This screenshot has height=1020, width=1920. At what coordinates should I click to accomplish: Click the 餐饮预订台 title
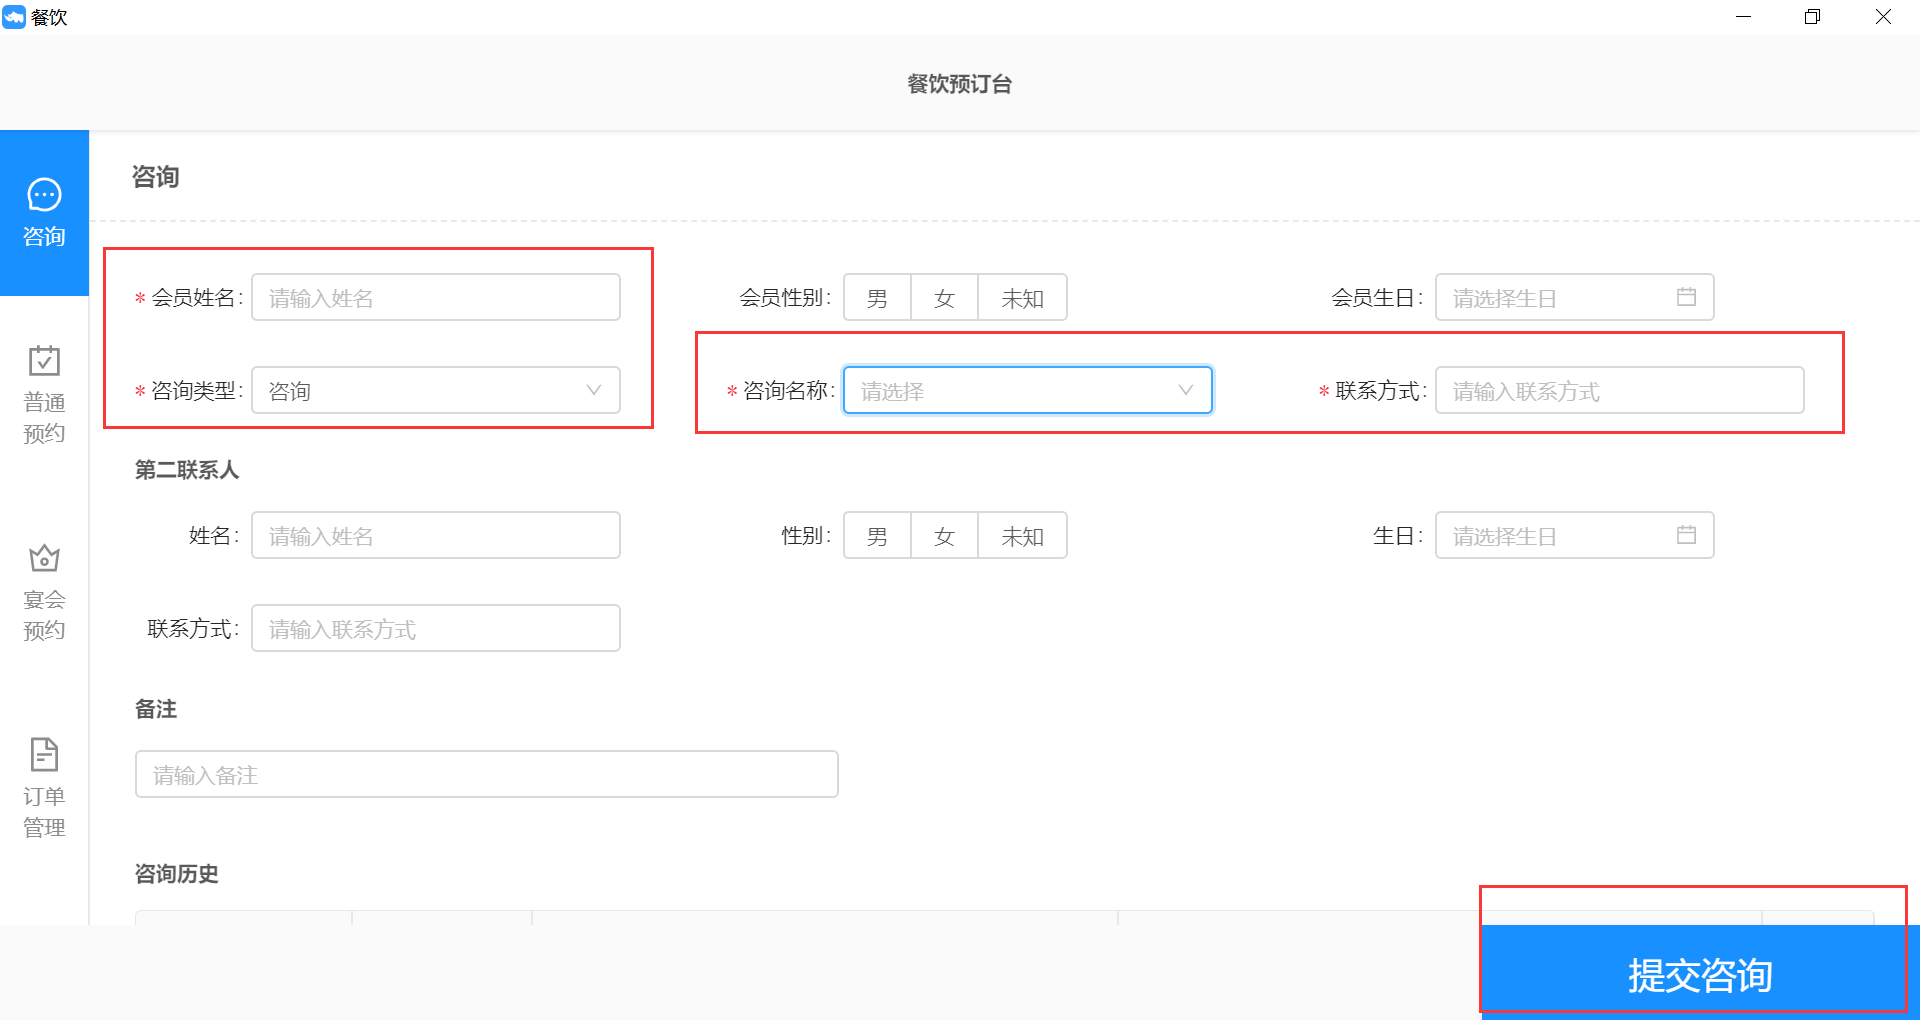(x=960, y=84)
